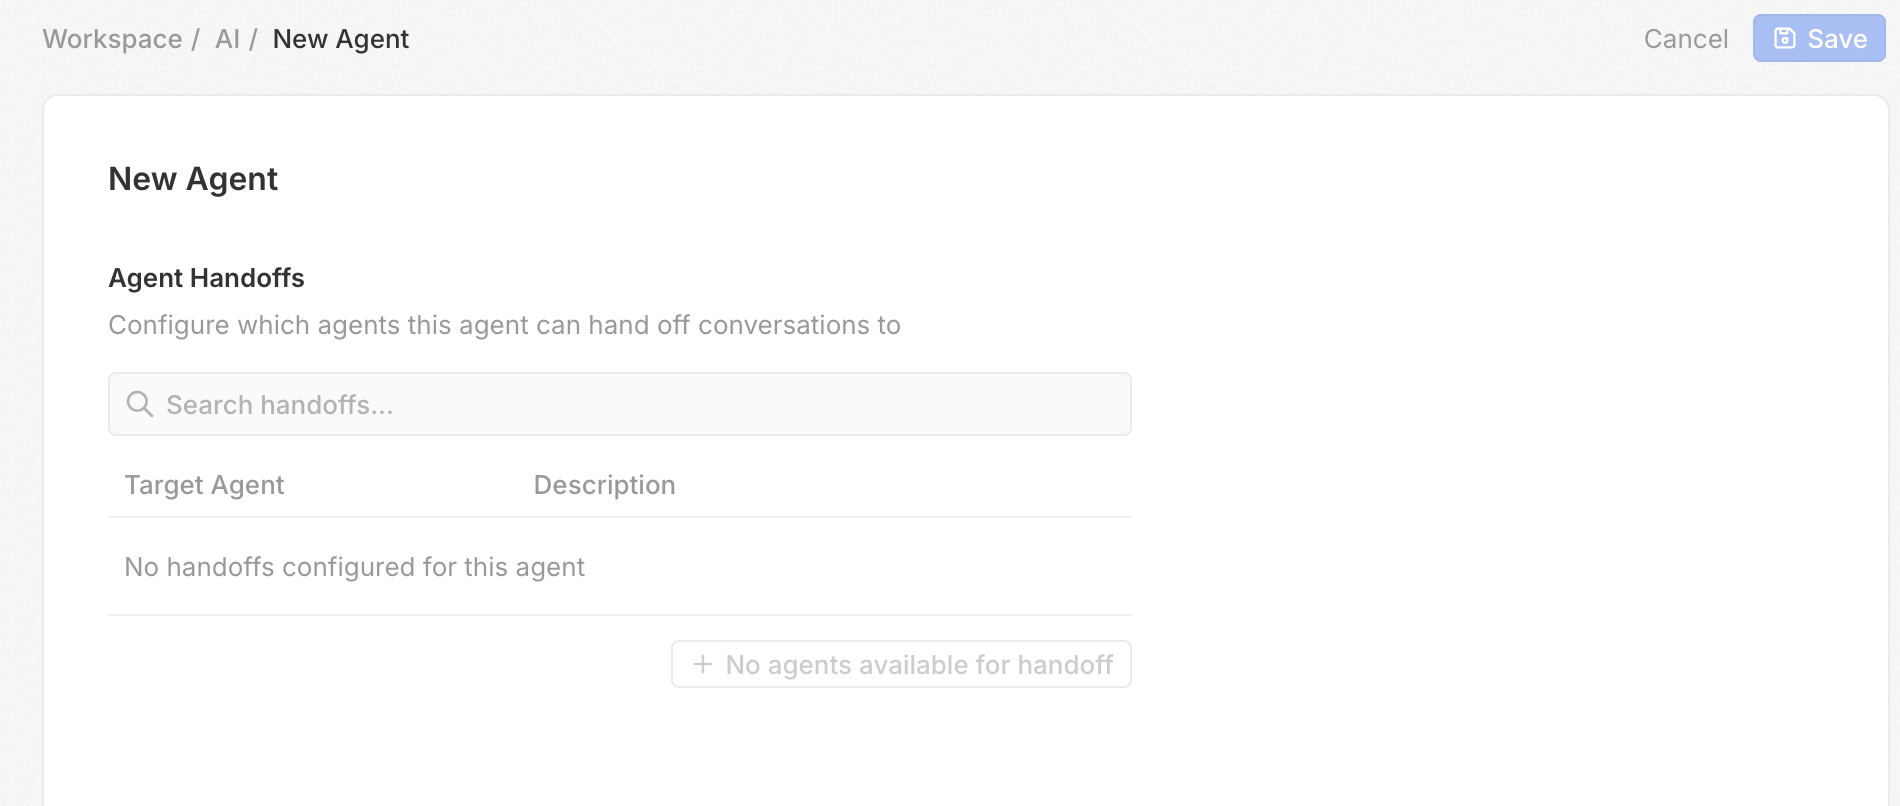Click the floppy disk icon on Save

1785,38
